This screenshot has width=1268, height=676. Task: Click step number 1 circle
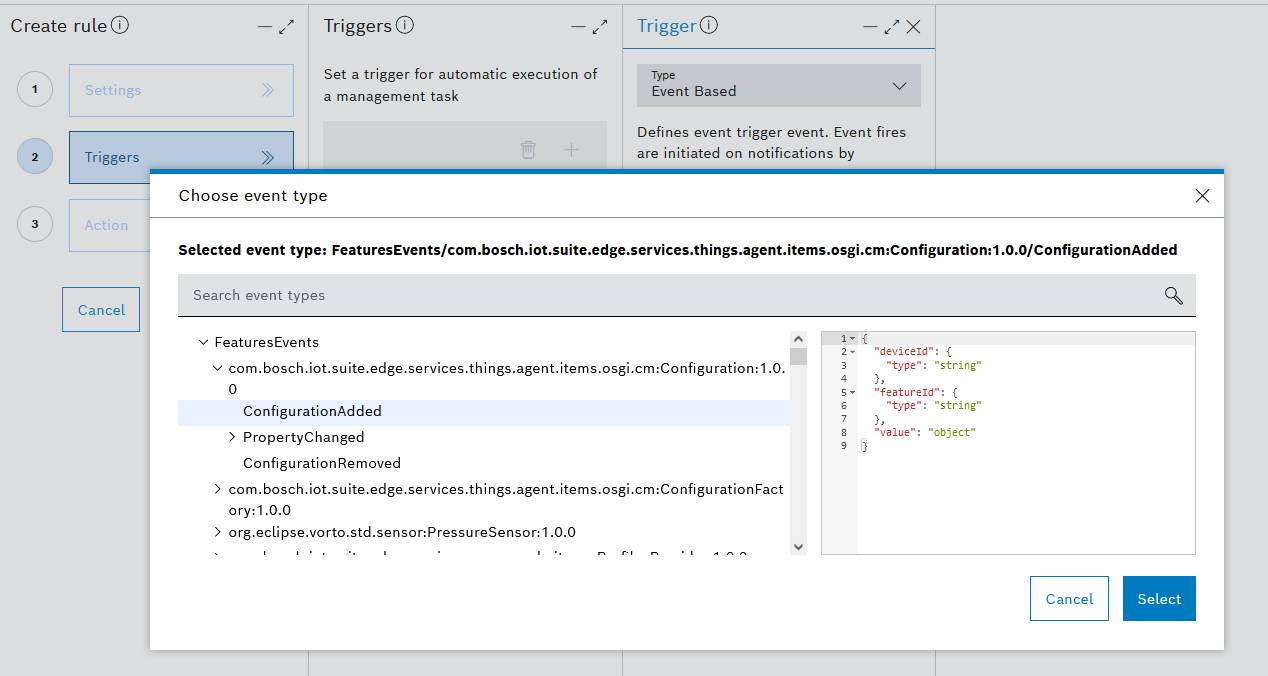(x=35, y=90)
